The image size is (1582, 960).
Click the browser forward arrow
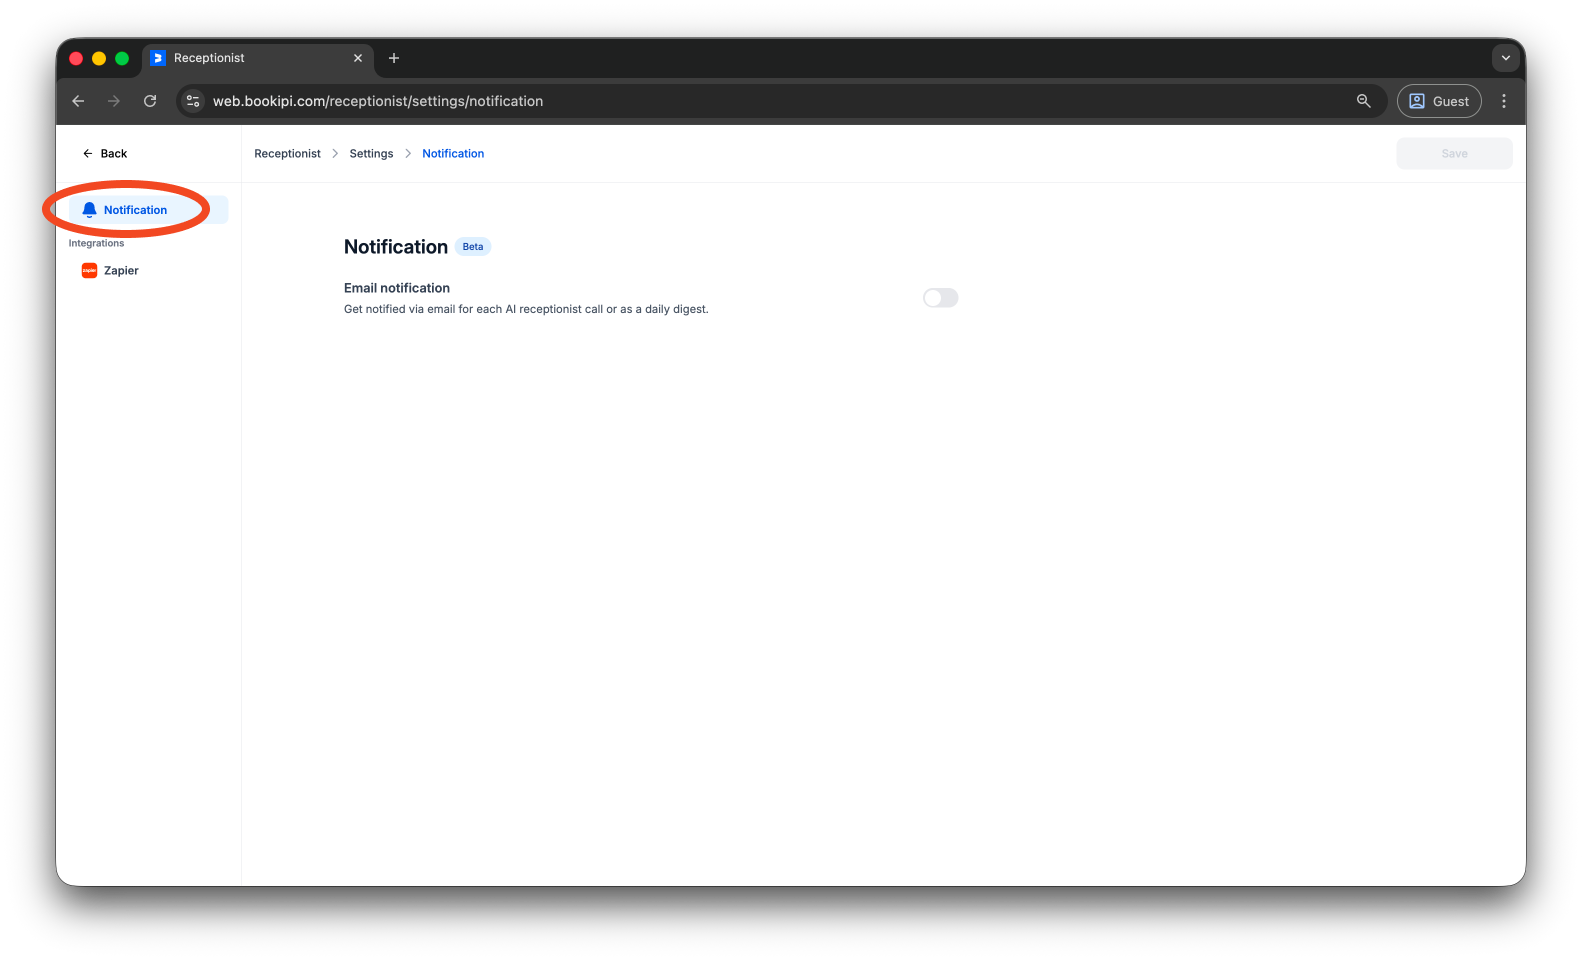114,101
